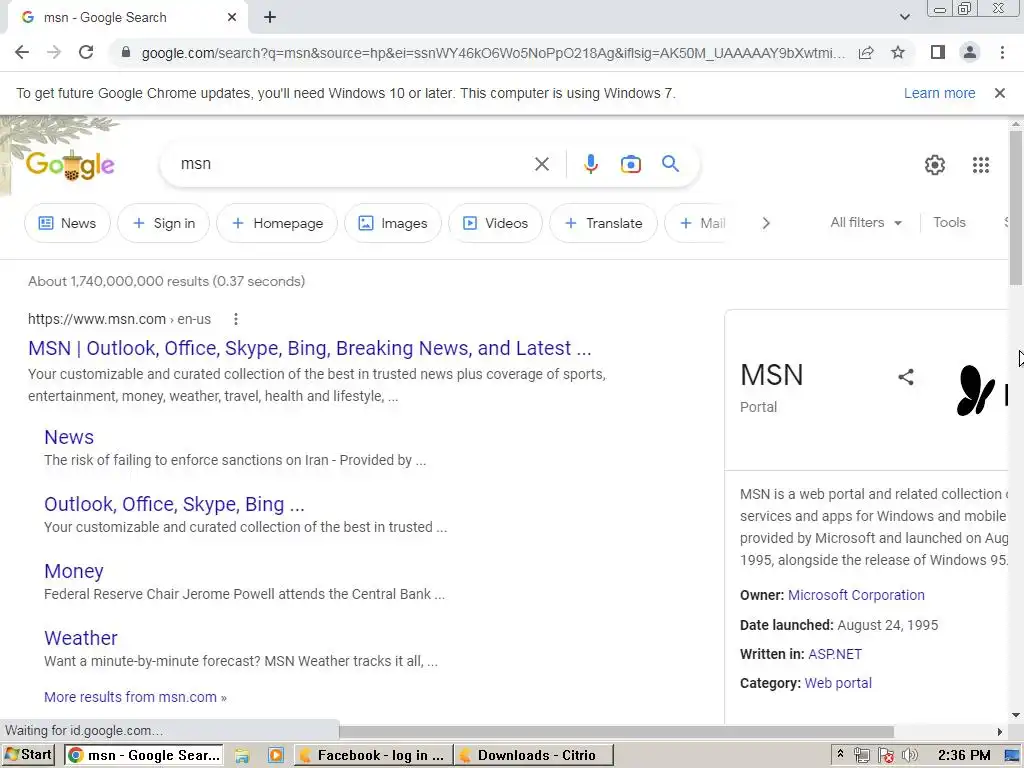Switch to Images results tab
1024x768 pixels.
click(x=393, y=223)
